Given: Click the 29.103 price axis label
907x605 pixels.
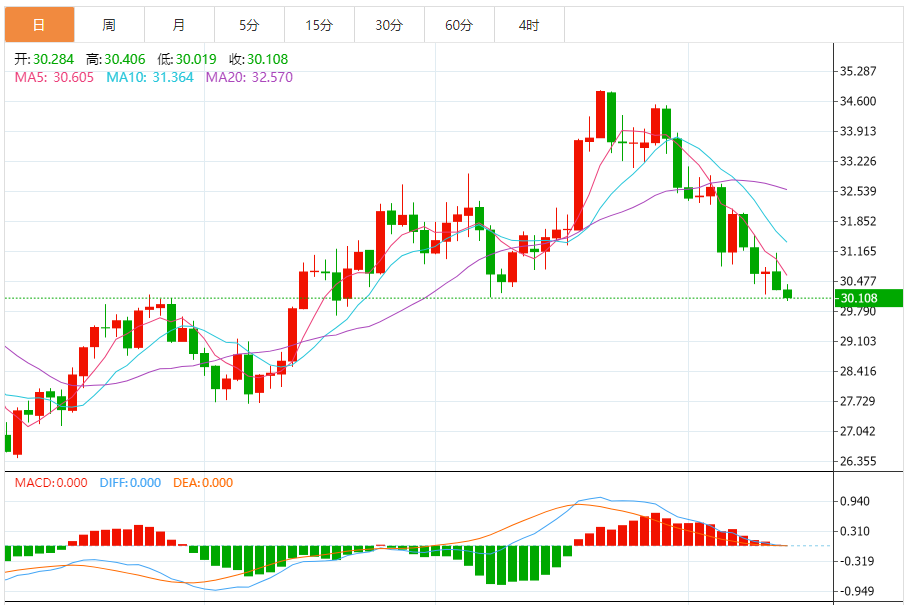Looking at the screenshot, I should point(858,341).
